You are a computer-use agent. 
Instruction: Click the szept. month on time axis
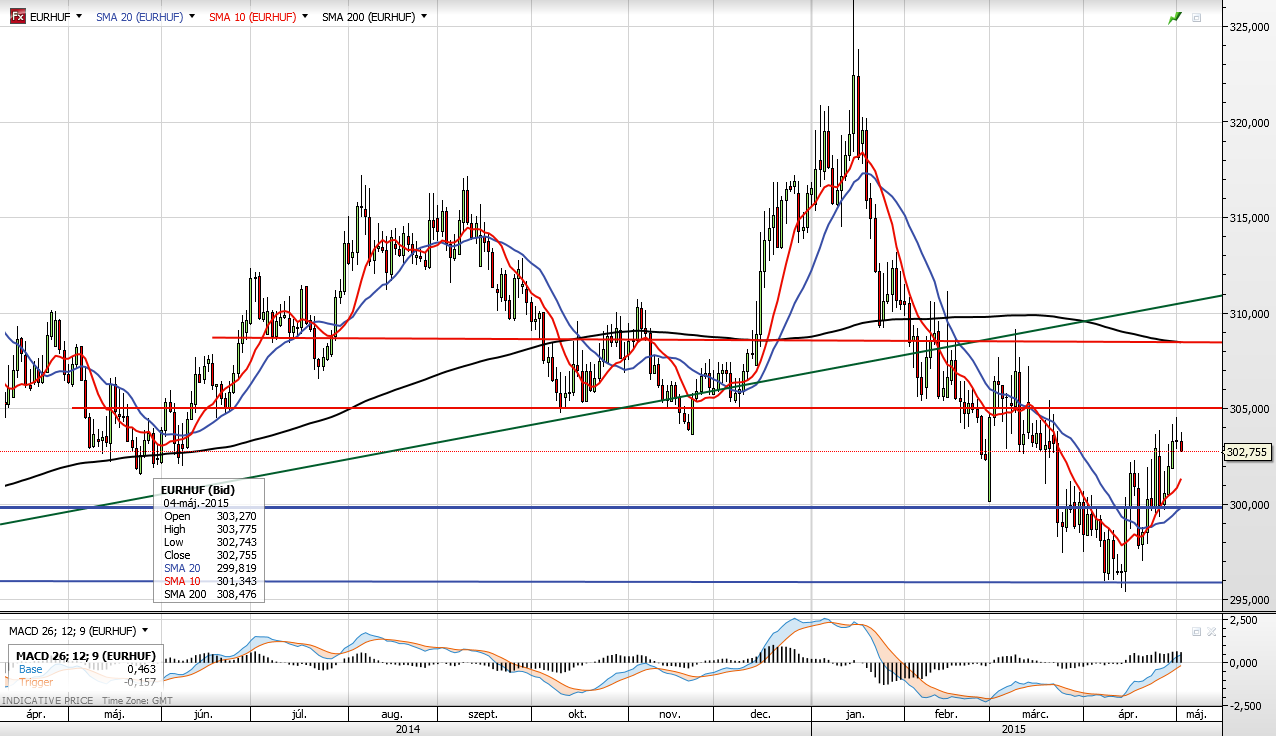click(x=483, y=715)
